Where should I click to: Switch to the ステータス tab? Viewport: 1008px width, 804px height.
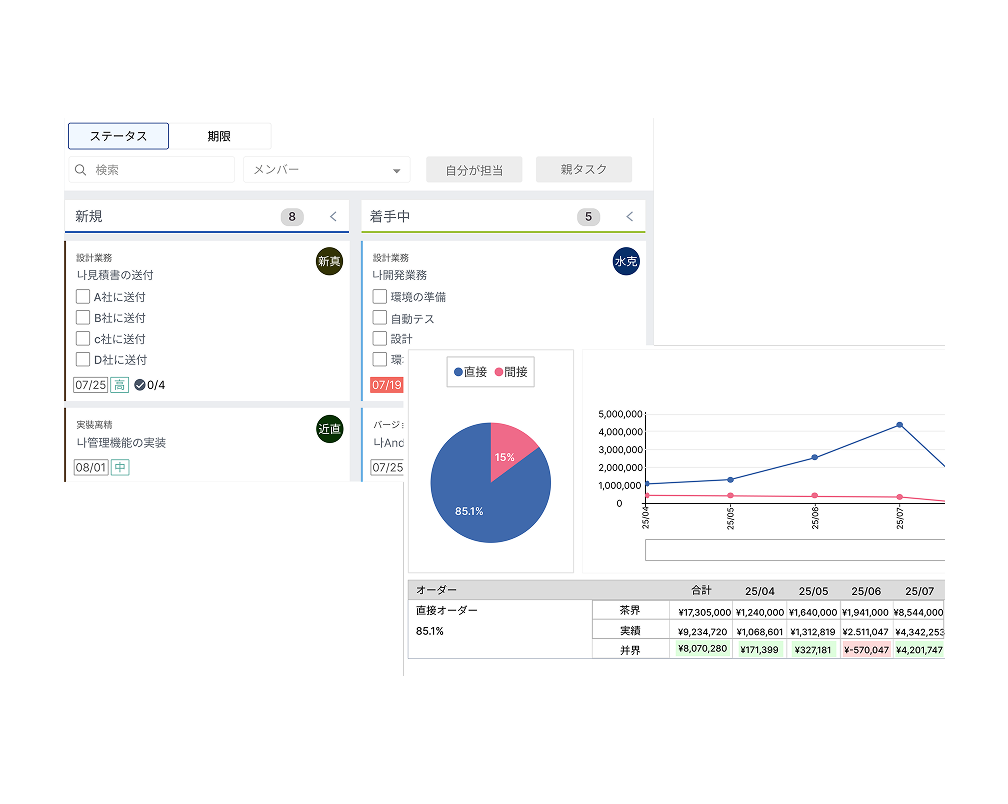[118, 136]
